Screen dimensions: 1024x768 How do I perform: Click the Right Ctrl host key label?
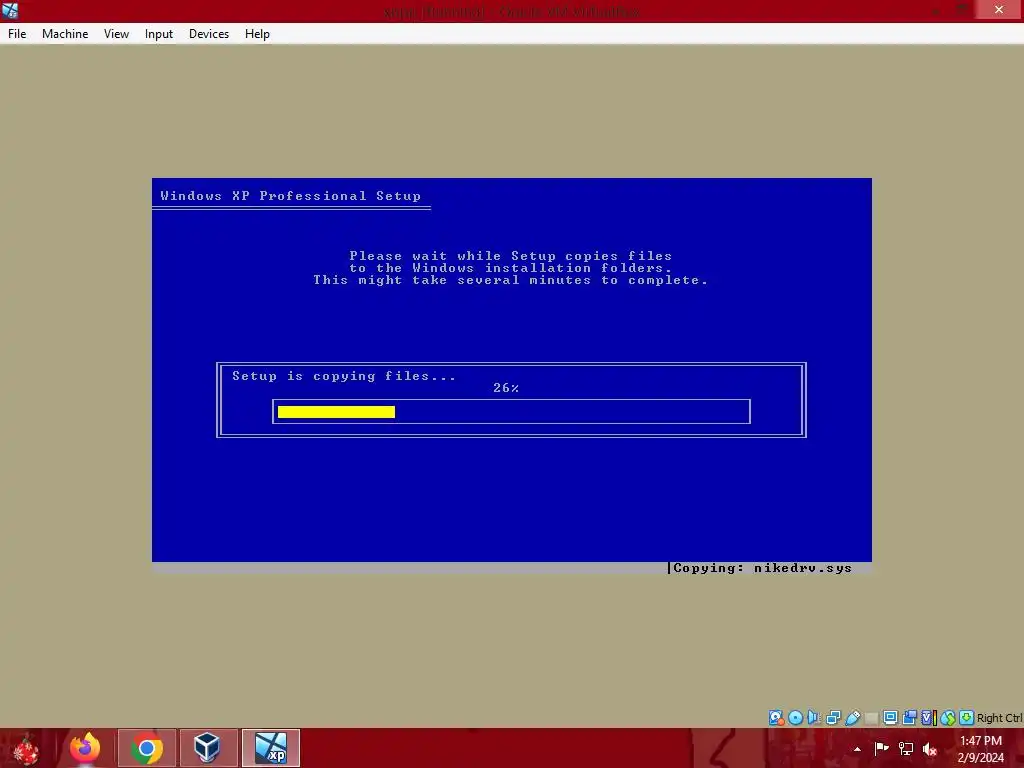pyautogui.click(x=999, y=718)
